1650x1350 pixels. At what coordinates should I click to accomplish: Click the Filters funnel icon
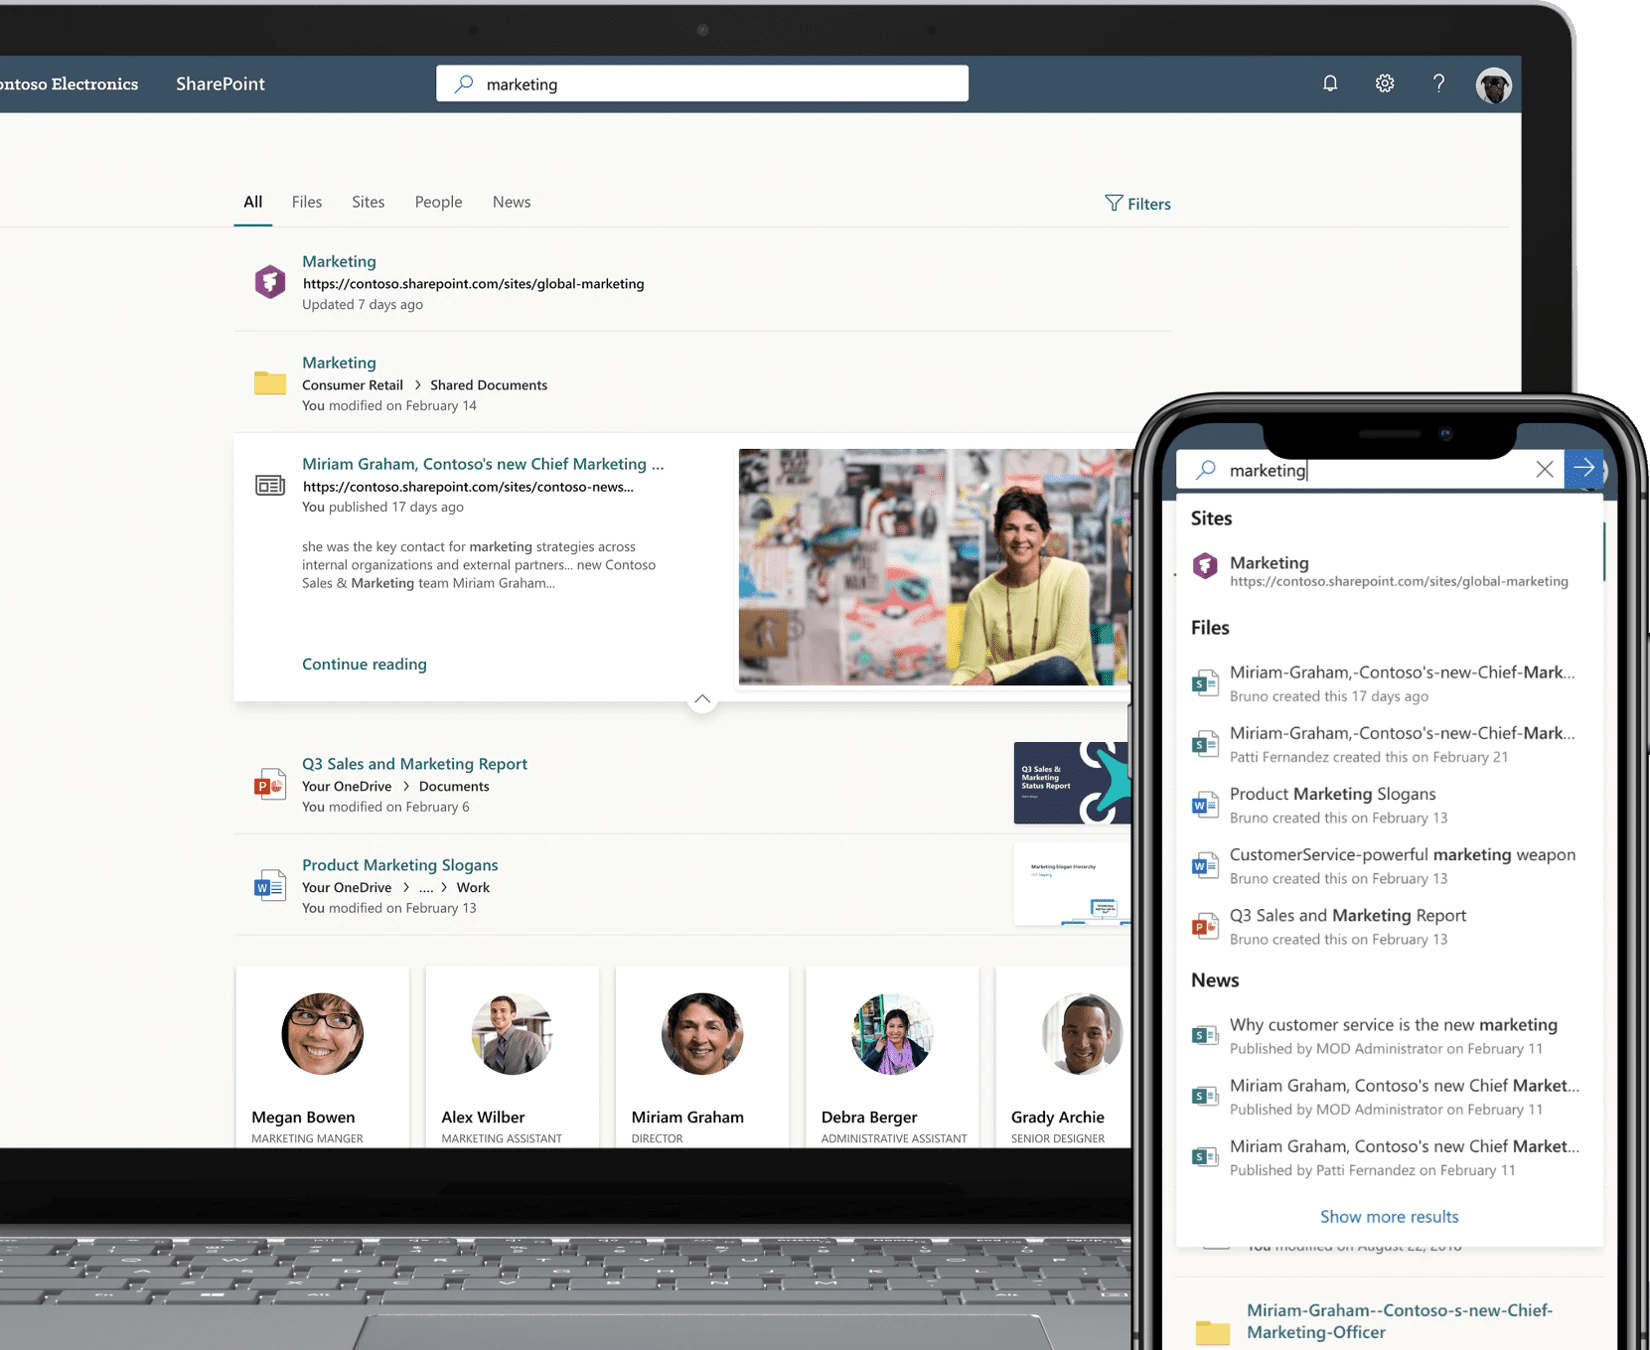1113,203
